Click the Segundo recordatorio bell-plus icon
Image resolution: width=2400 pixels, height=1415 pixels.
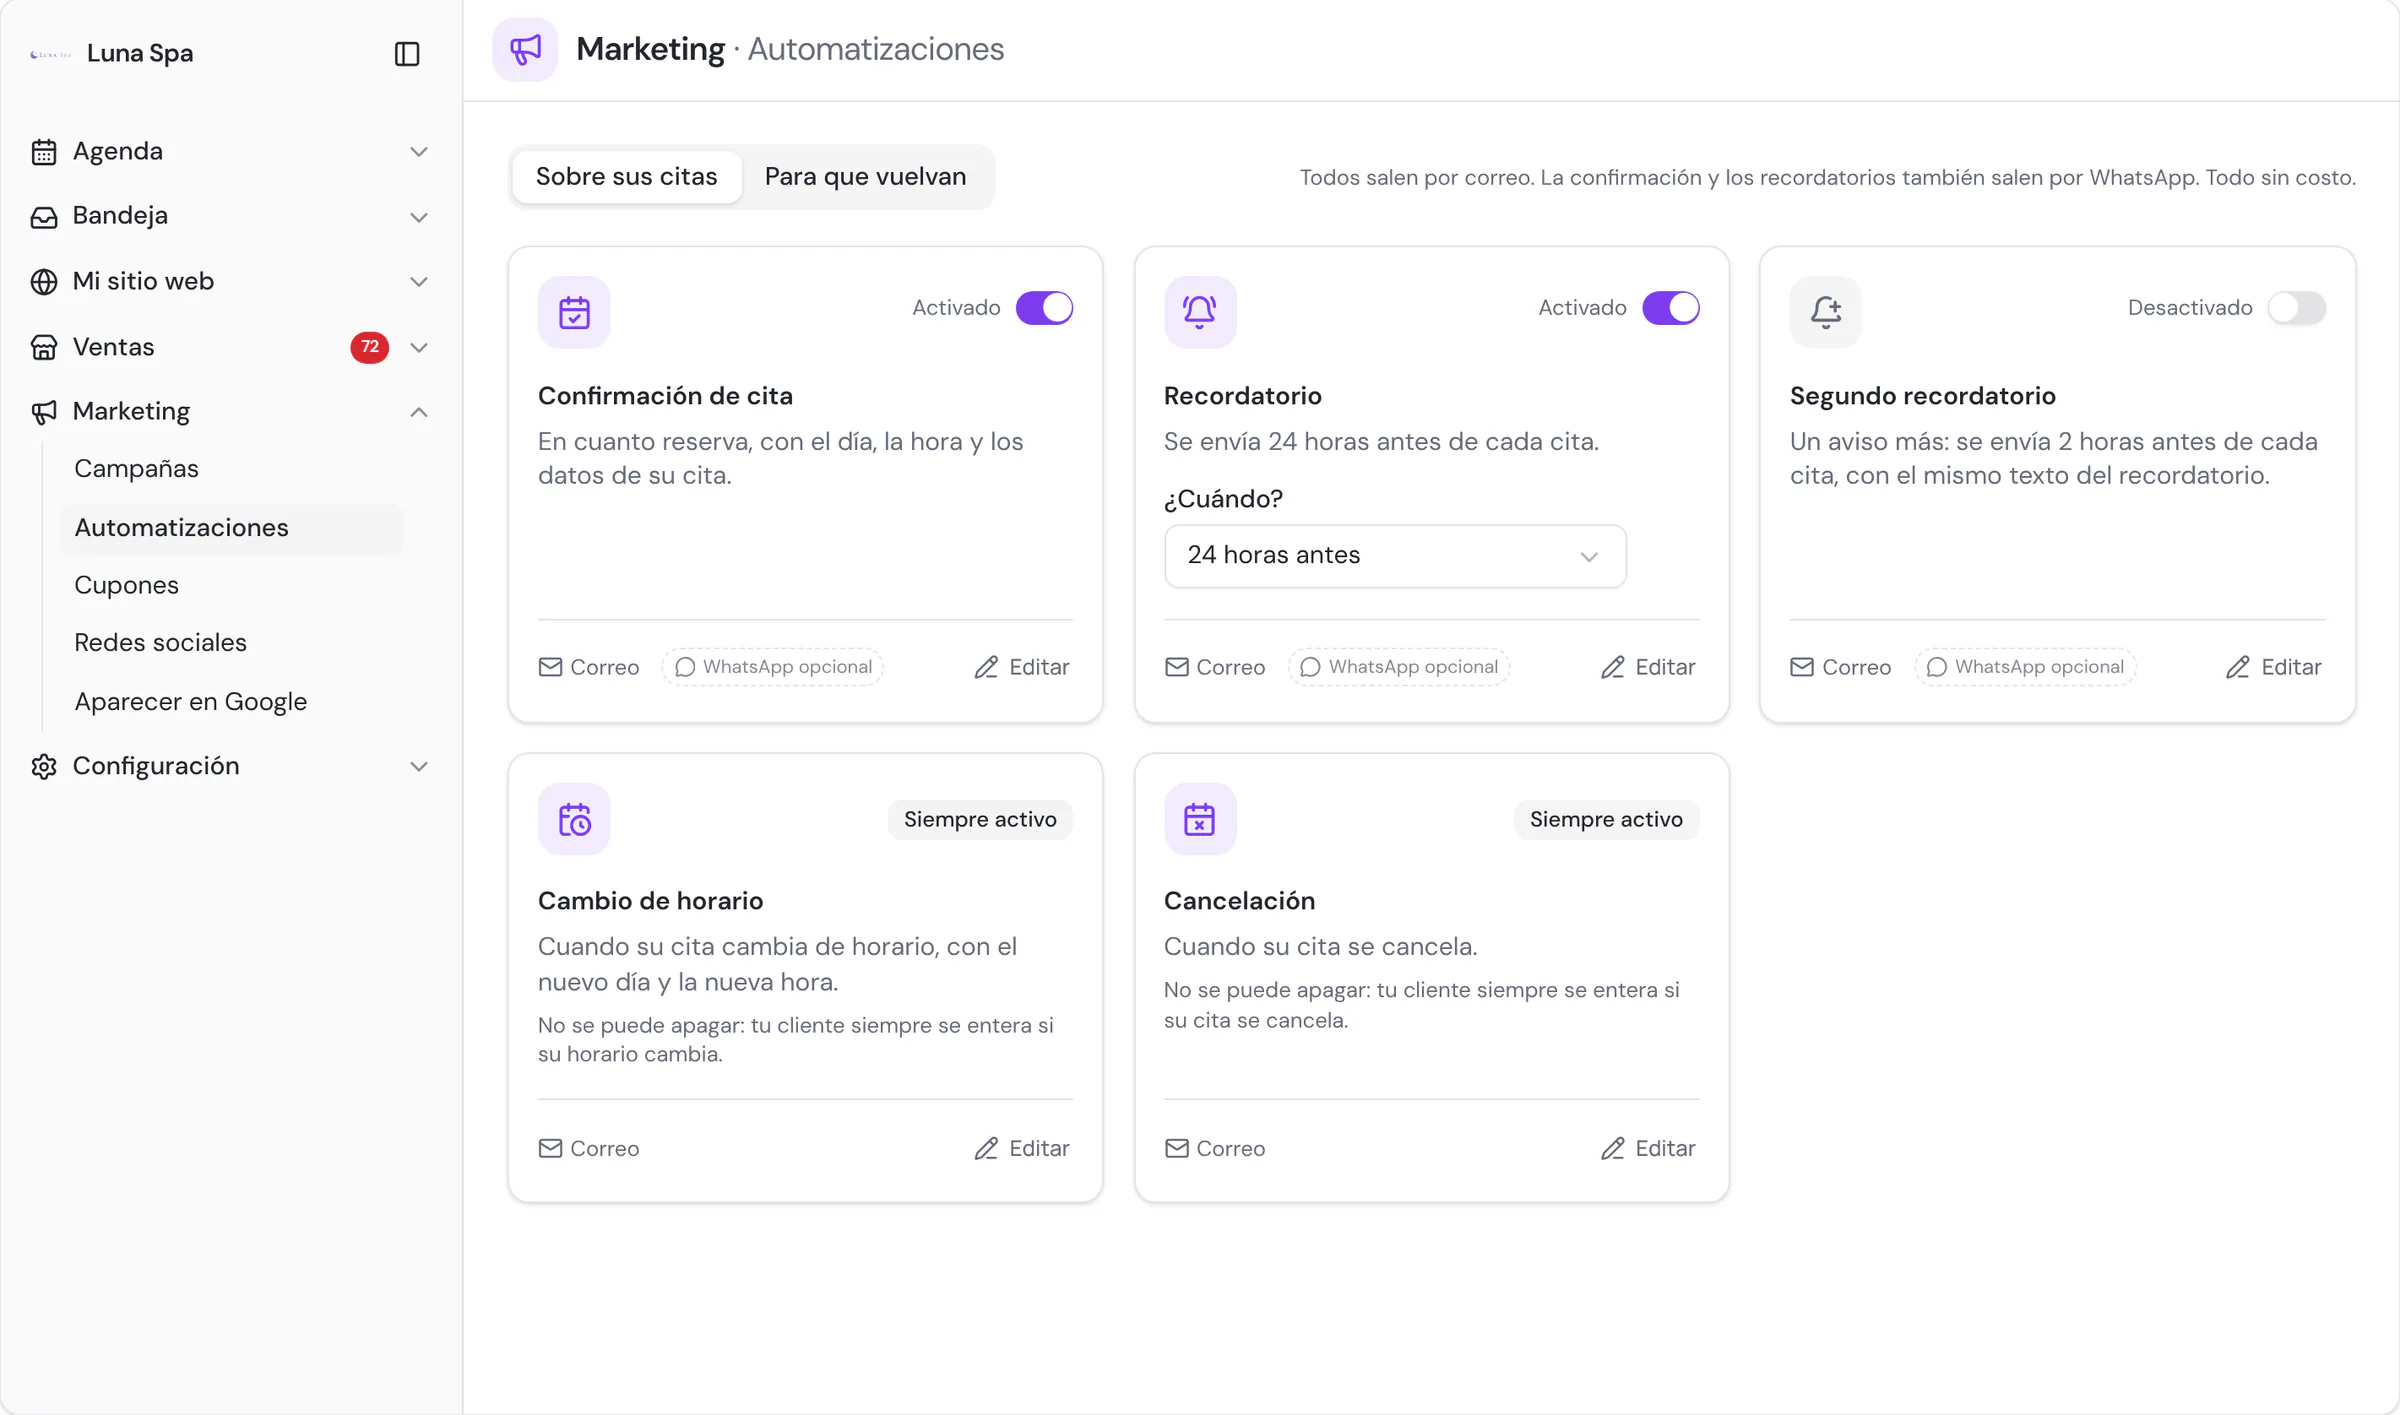point(1826,312)
